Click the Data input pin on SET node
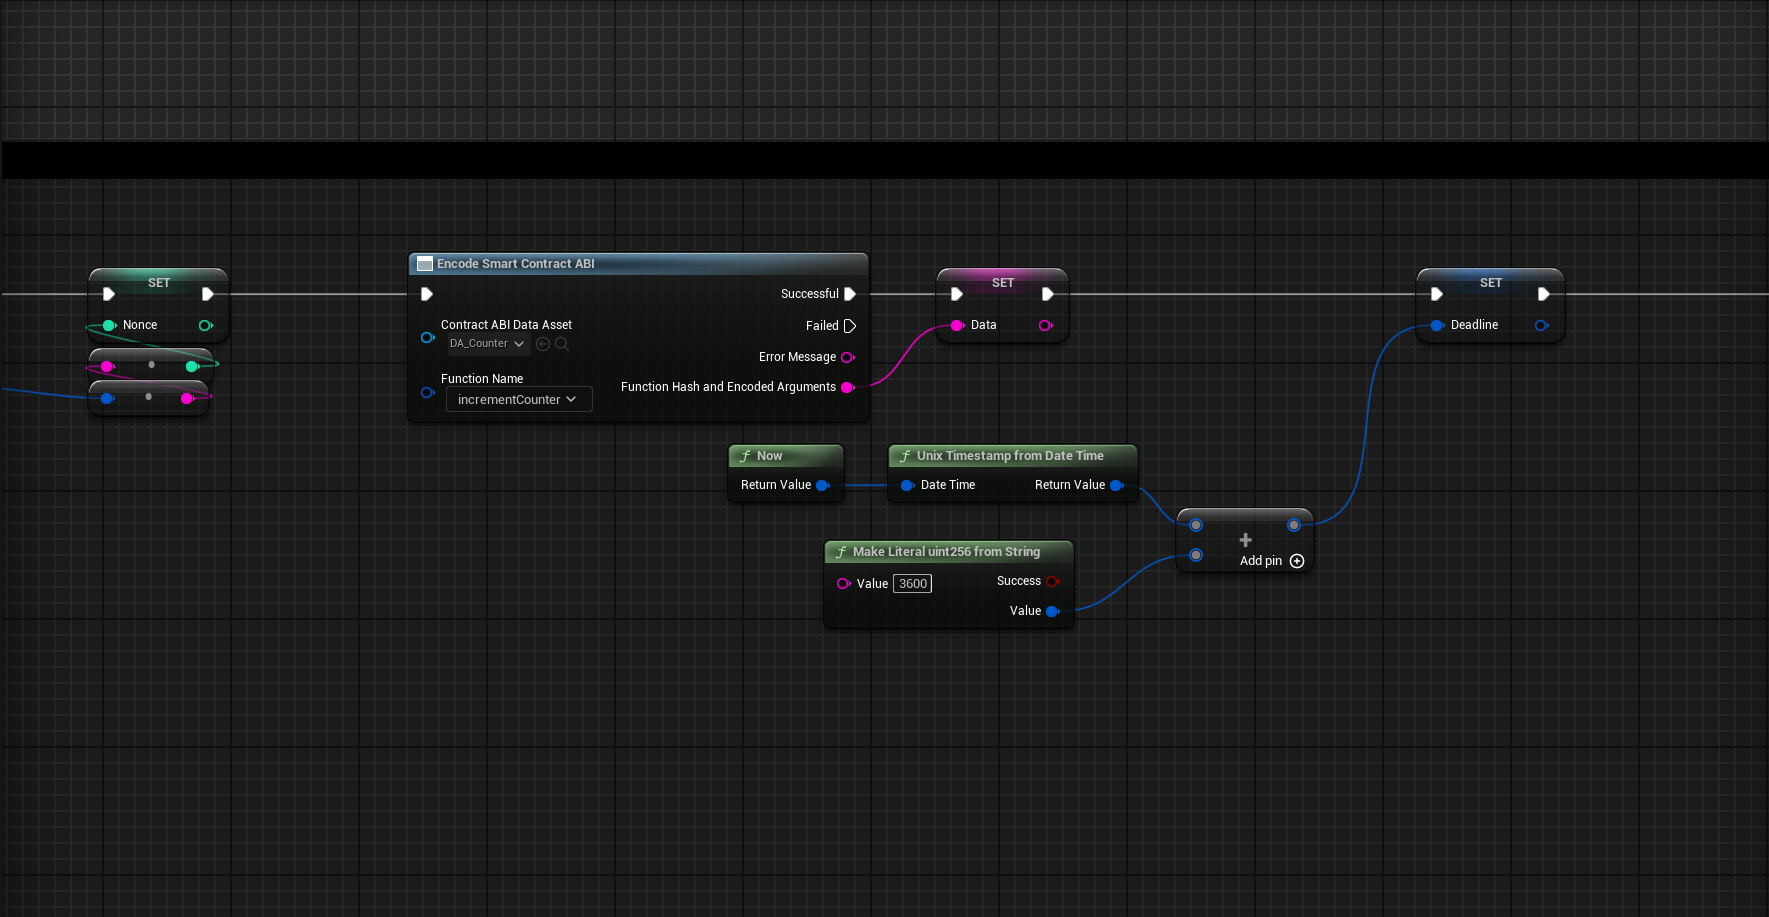This screenshot has width=1769, height=917. click(x=957, y=325)
